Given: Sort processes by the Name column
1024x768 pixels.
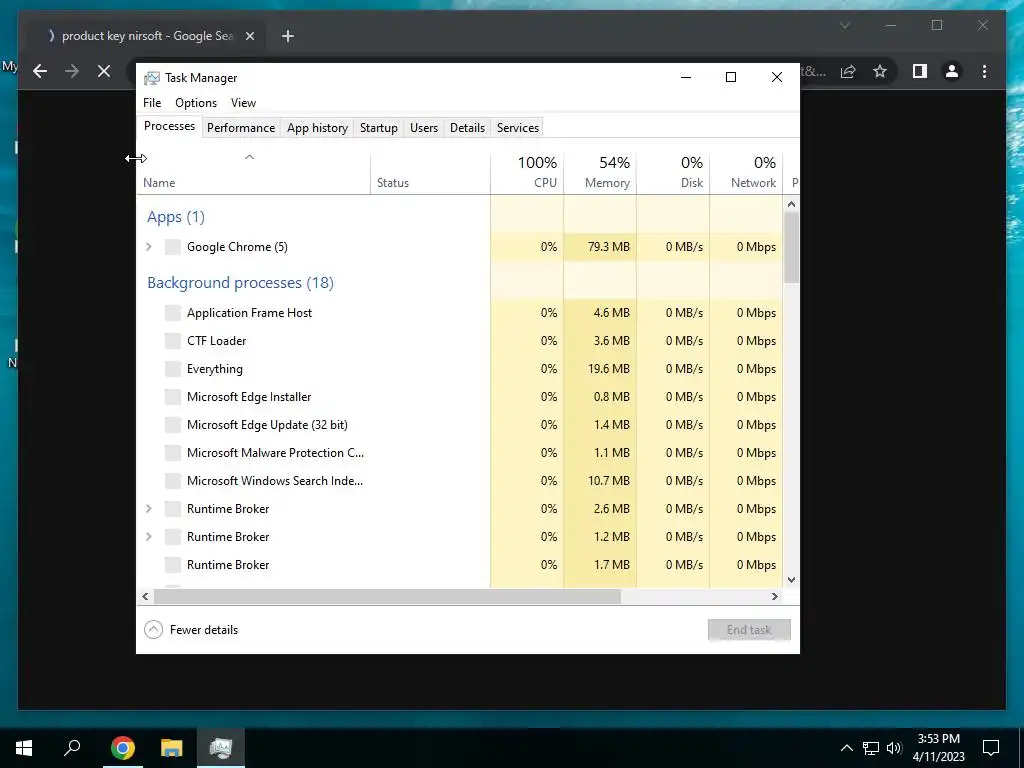Looking at the screenshot, I should [x=254, y=172].
